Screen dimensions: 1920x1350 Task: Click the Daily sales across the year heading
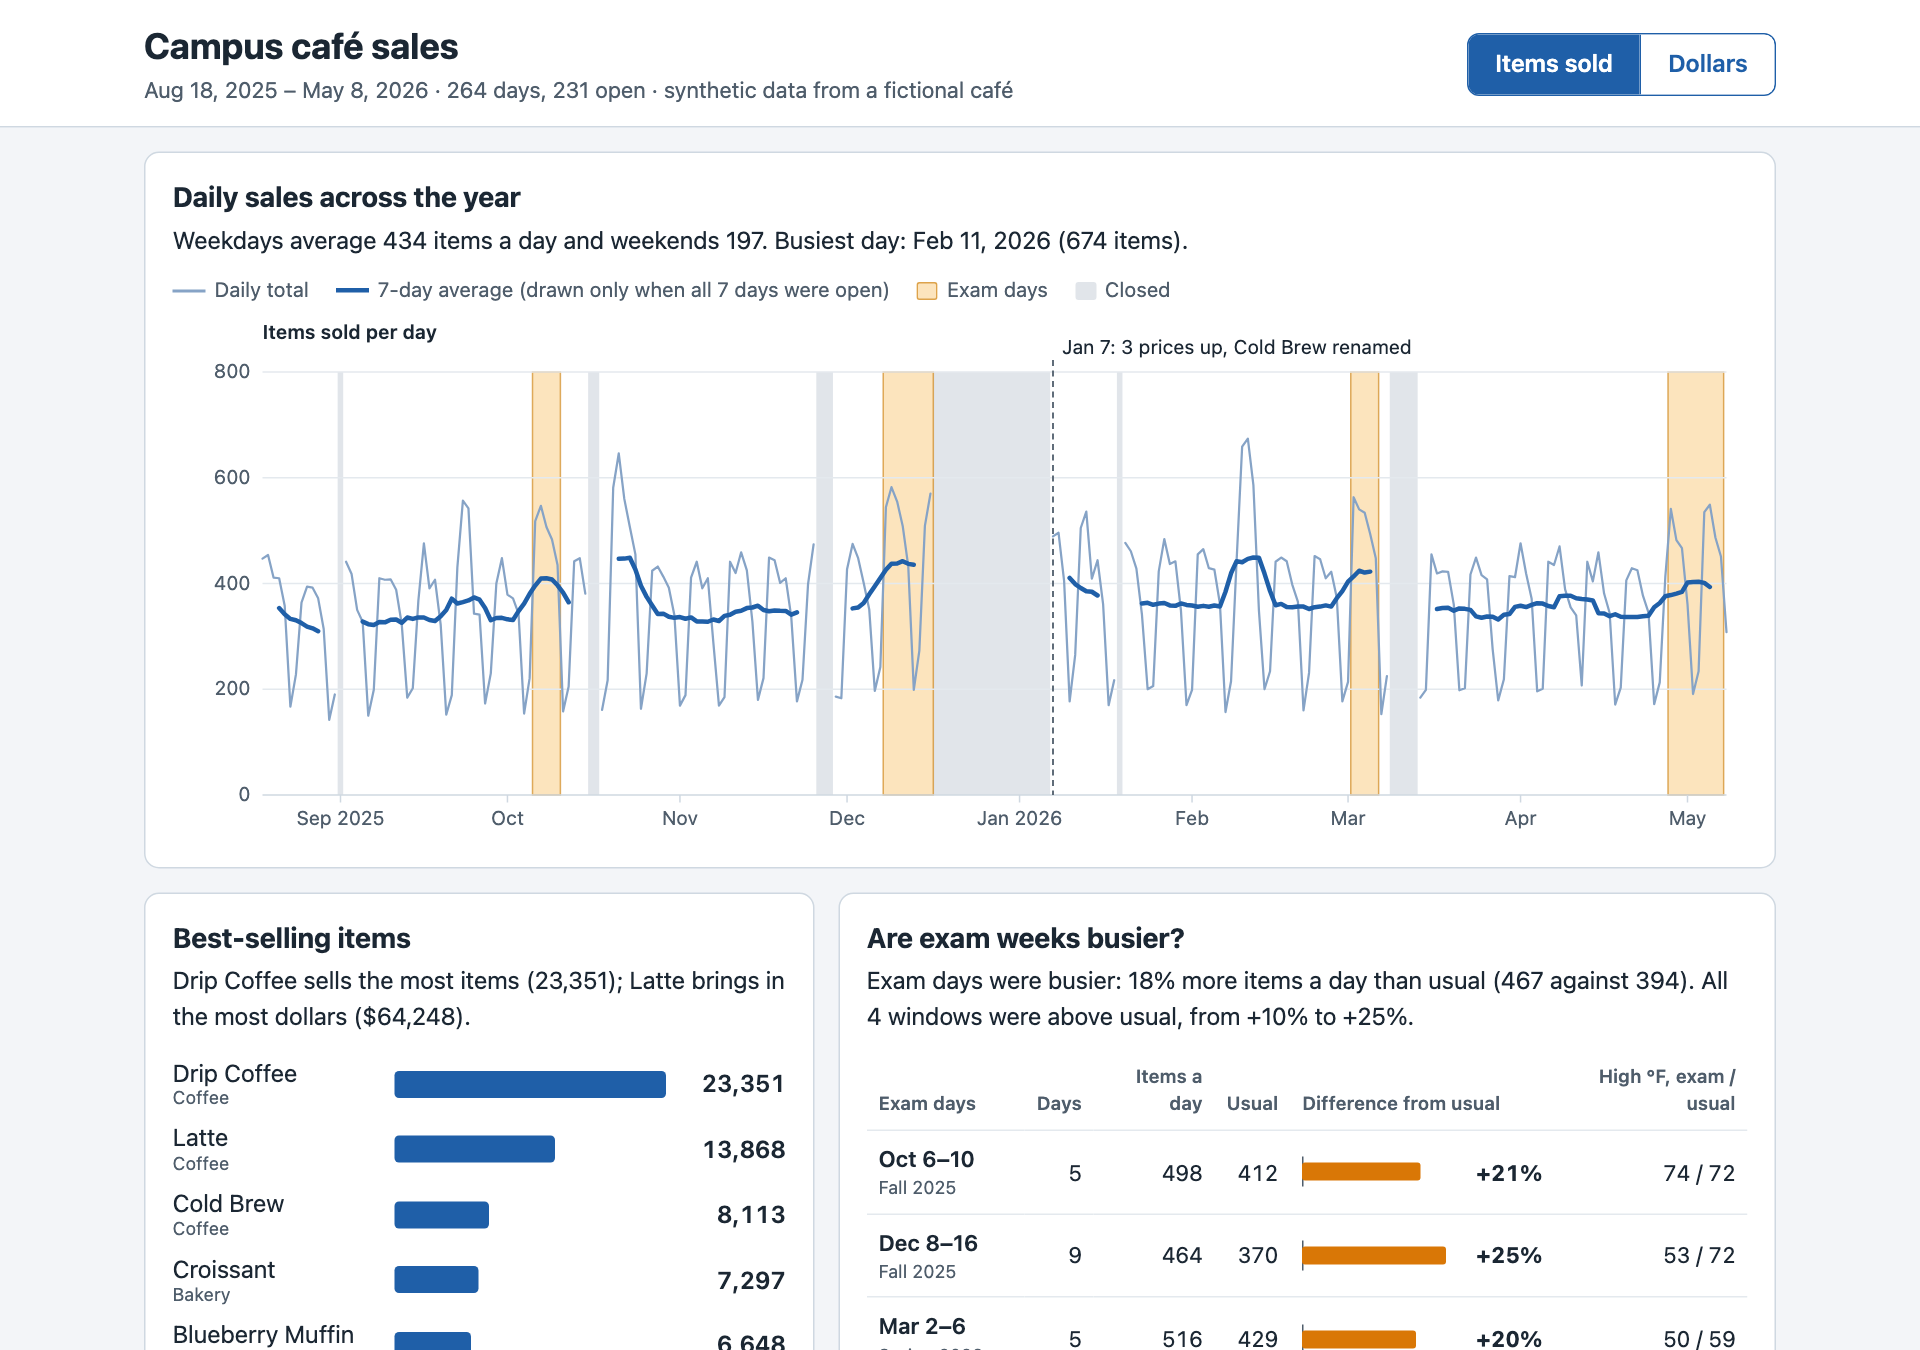tap(346, 198)
